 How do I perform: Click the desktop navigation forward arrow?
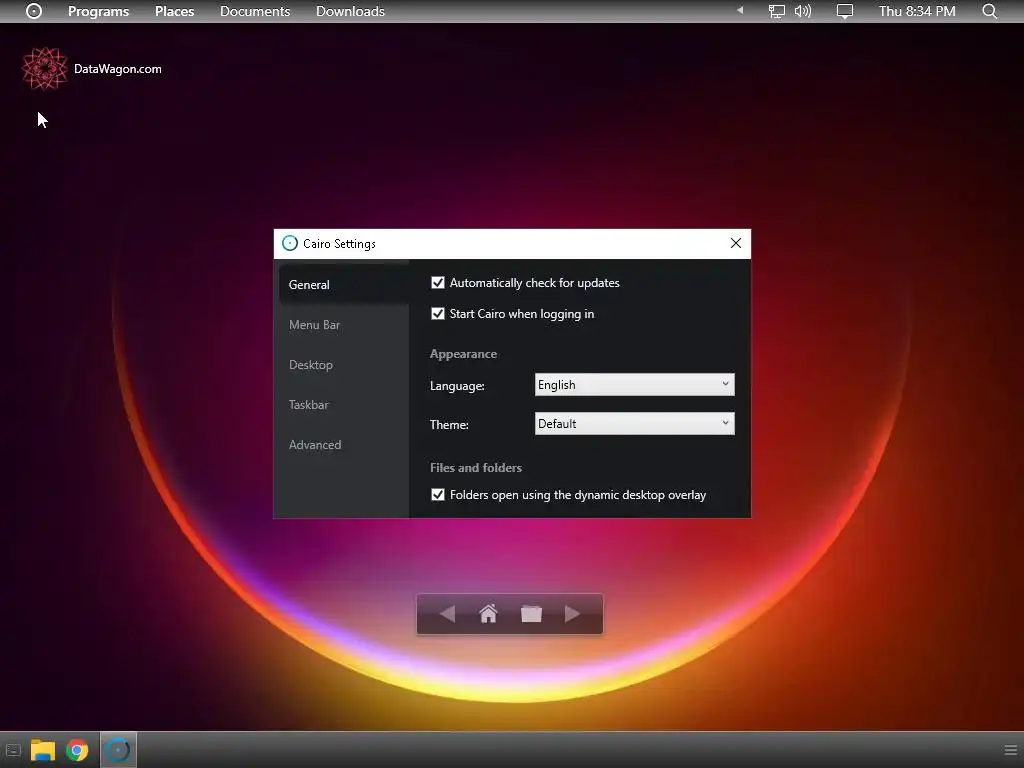tap(572, 614)
